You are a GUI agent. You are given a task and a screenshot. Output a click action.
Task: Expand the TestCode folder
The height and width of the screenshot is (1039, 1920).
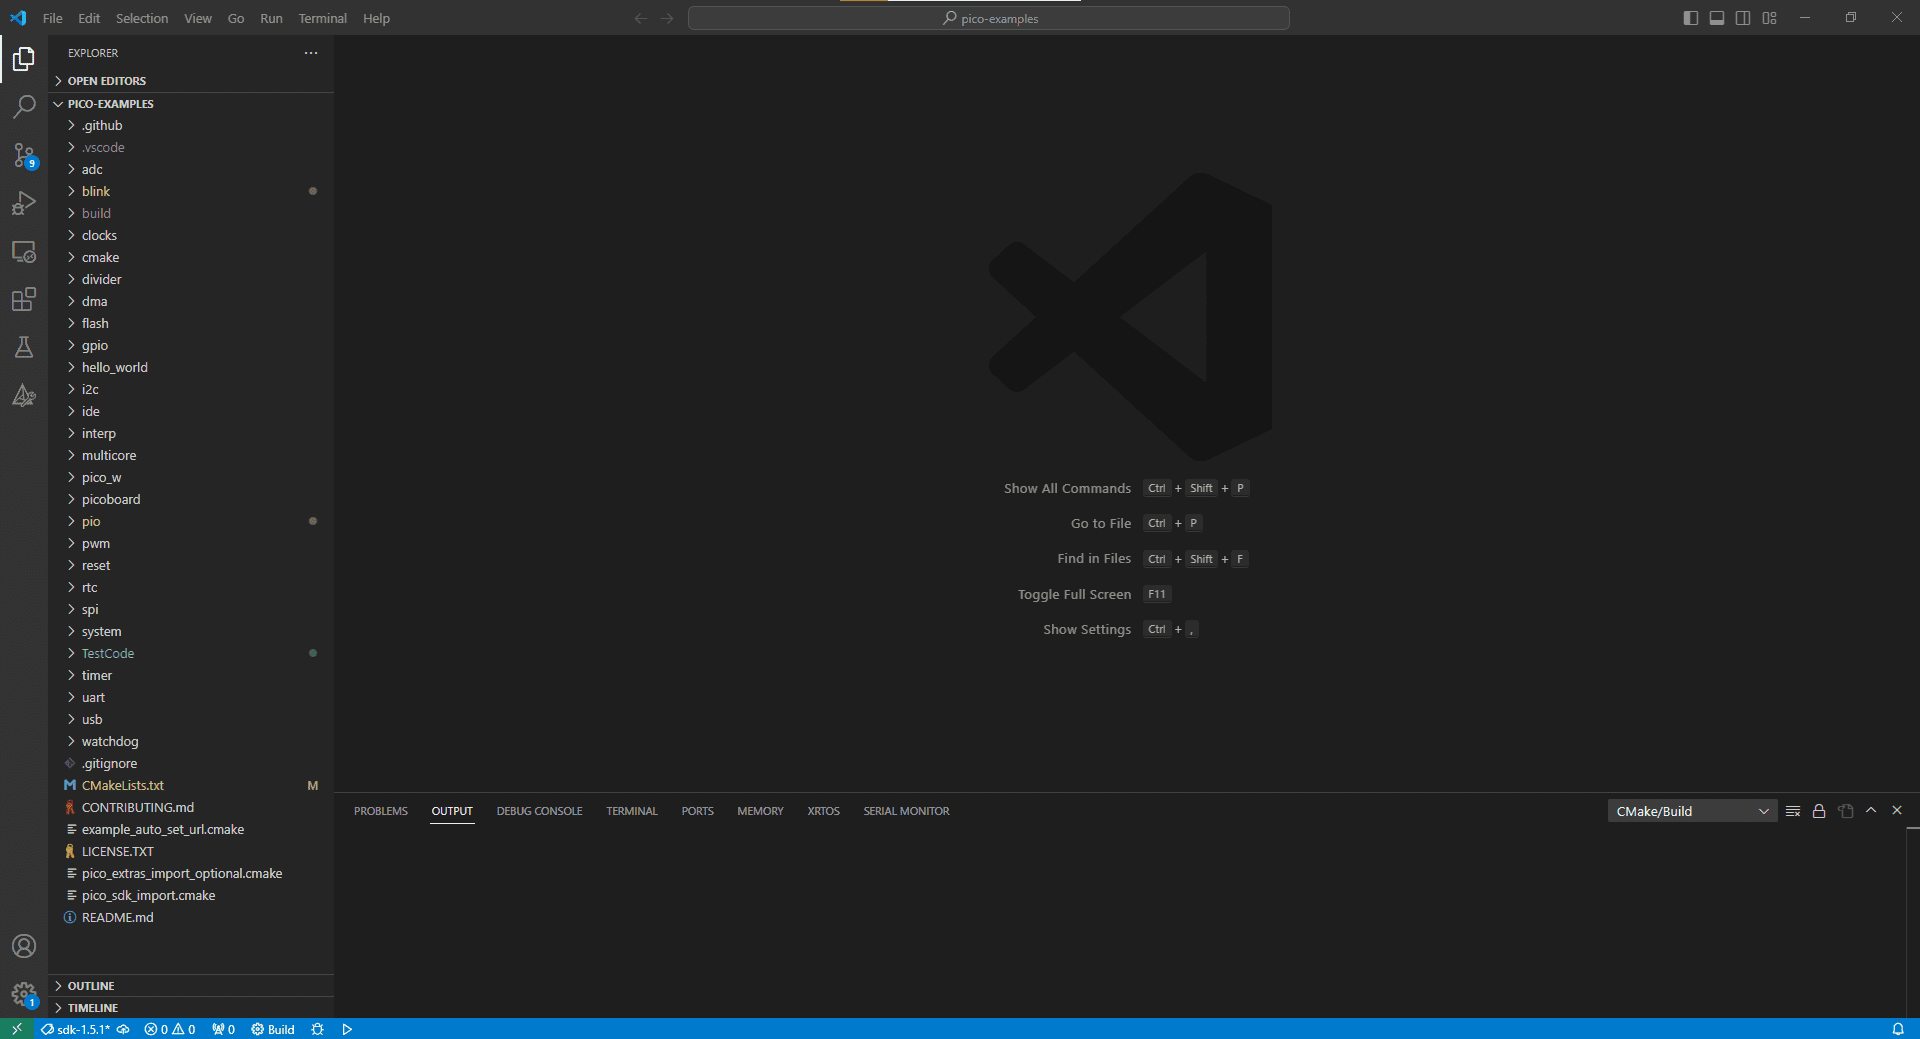coord(191,653)
